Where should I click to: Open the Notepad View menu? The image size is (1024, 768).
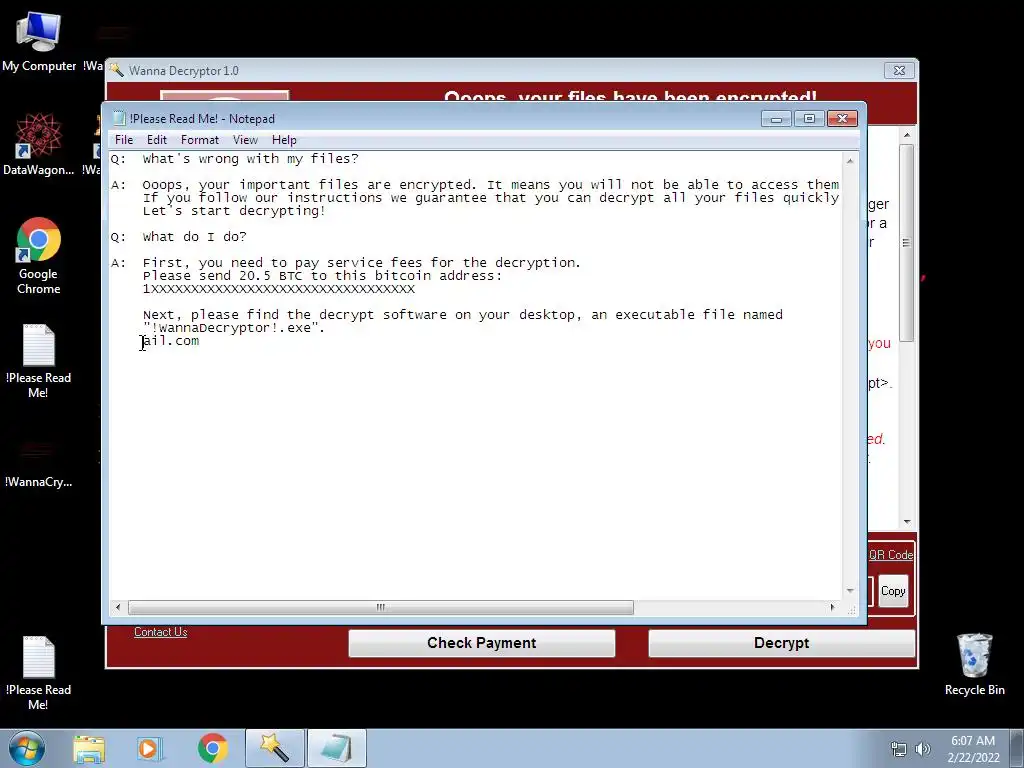(x=246, y=140)
